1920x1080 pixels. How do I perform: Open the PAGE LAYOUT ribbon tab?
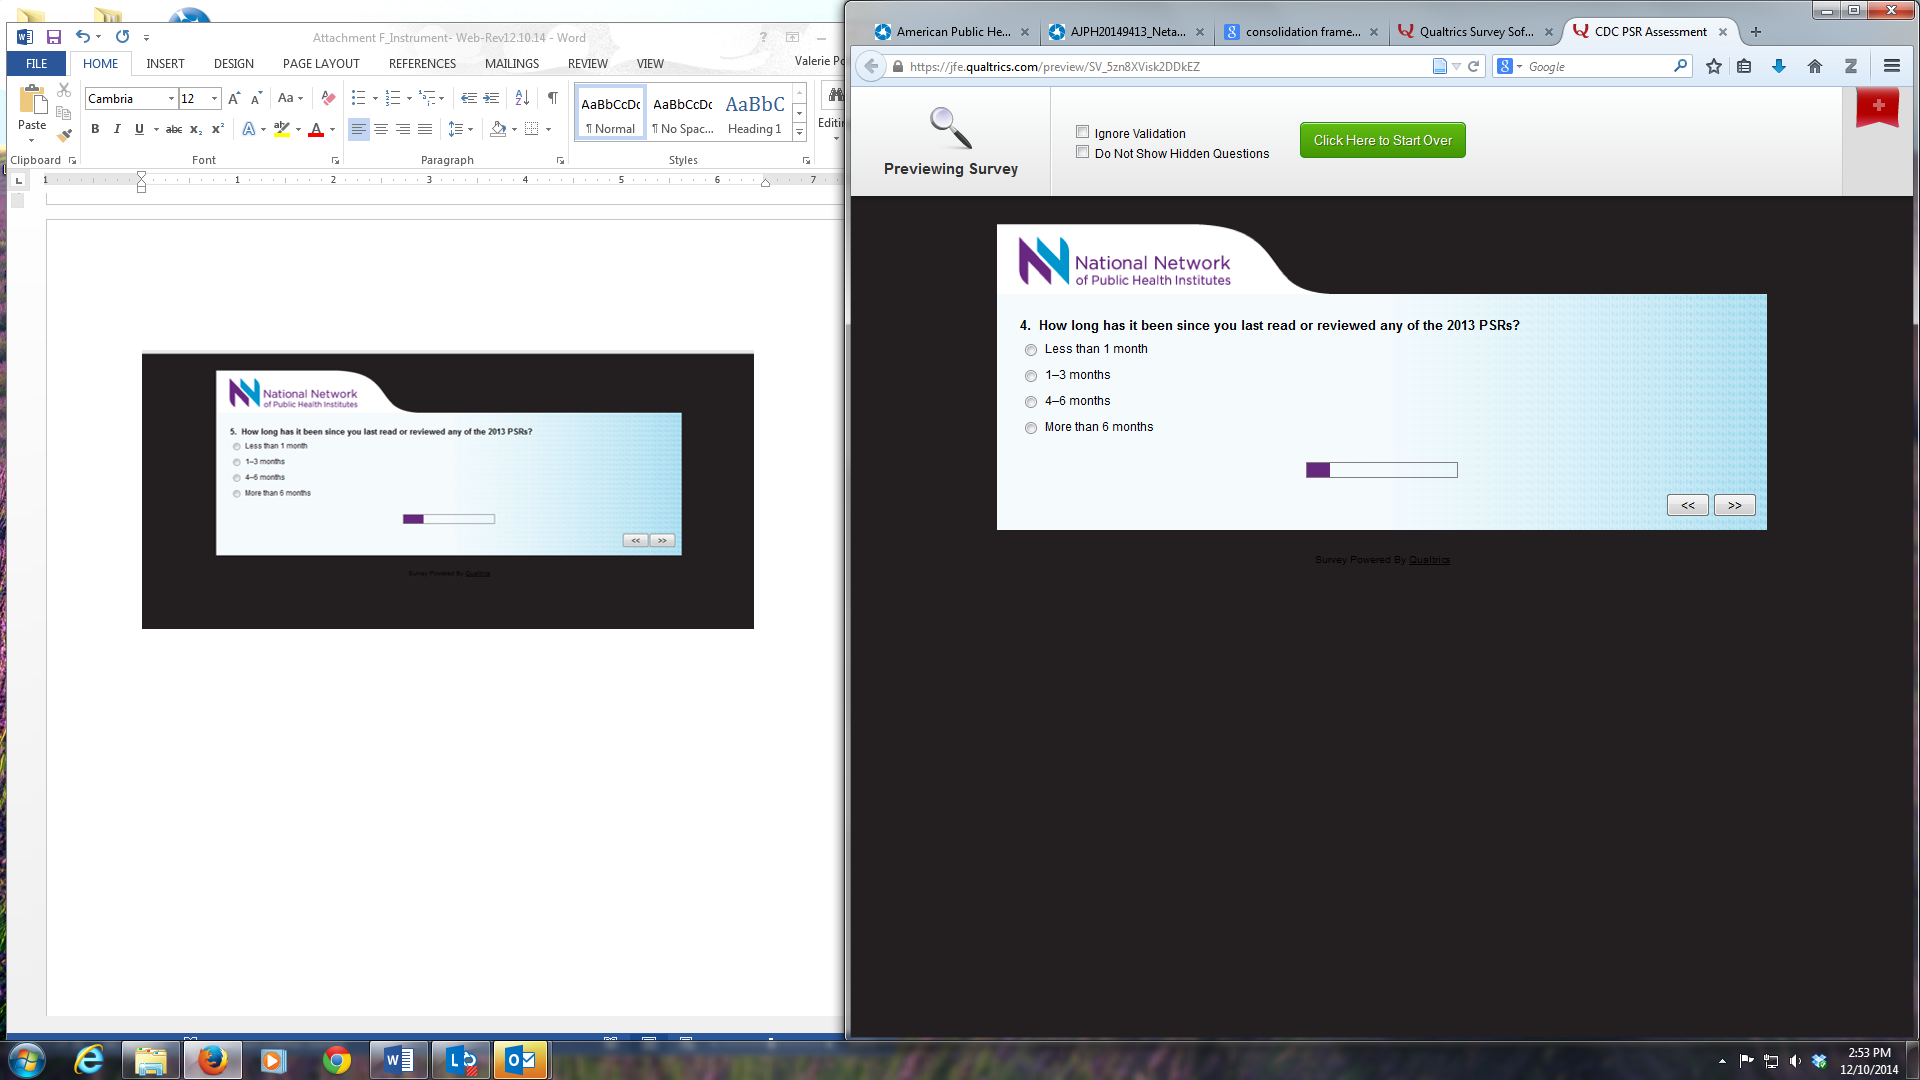click(321, 63)
